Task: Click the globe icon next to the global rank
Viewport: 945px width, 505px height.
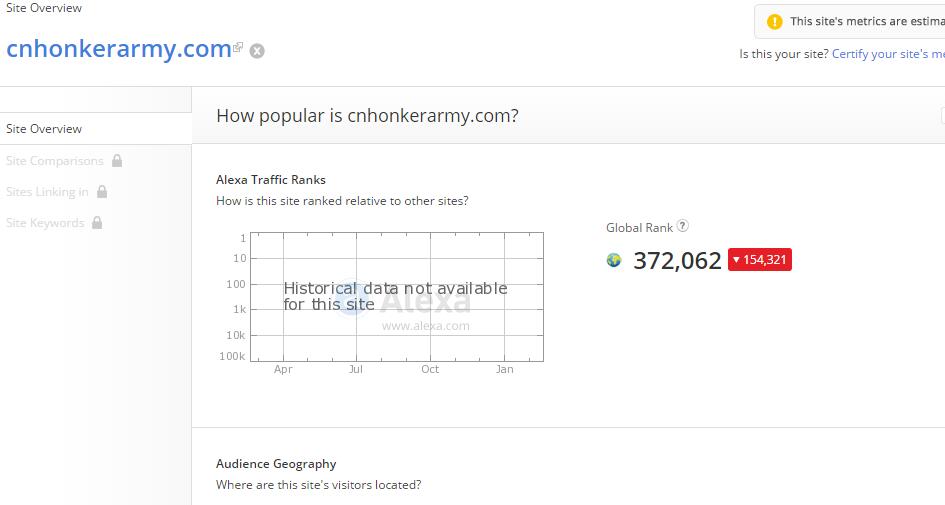Action: pos(614,260)
